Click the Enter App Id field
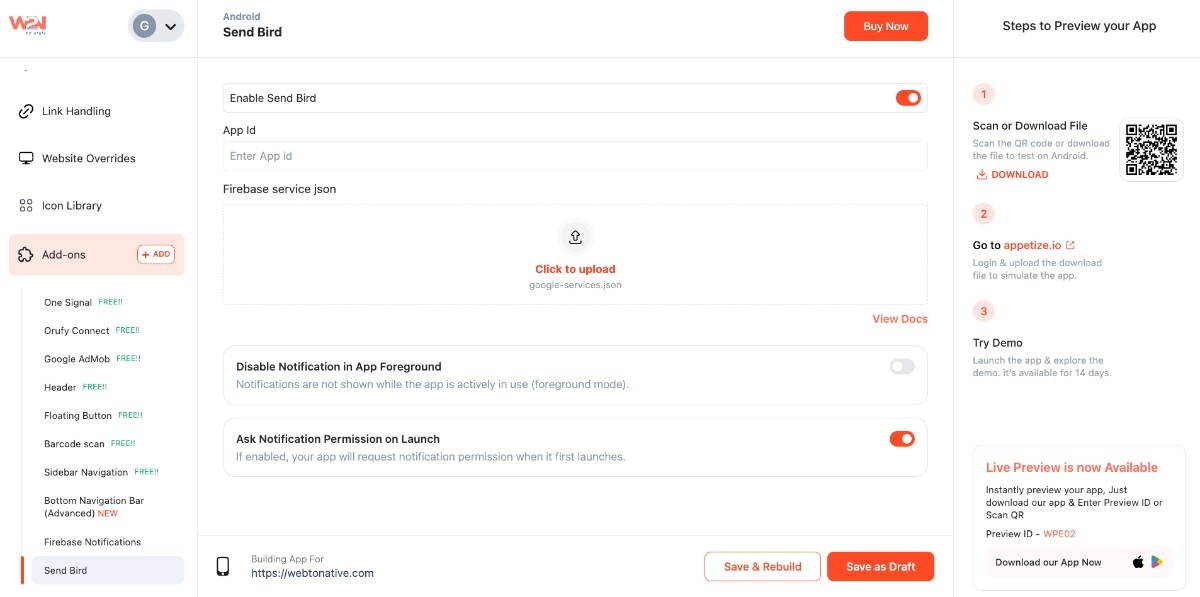This screenshot has width=1200, height=597. tap(575, 156)
